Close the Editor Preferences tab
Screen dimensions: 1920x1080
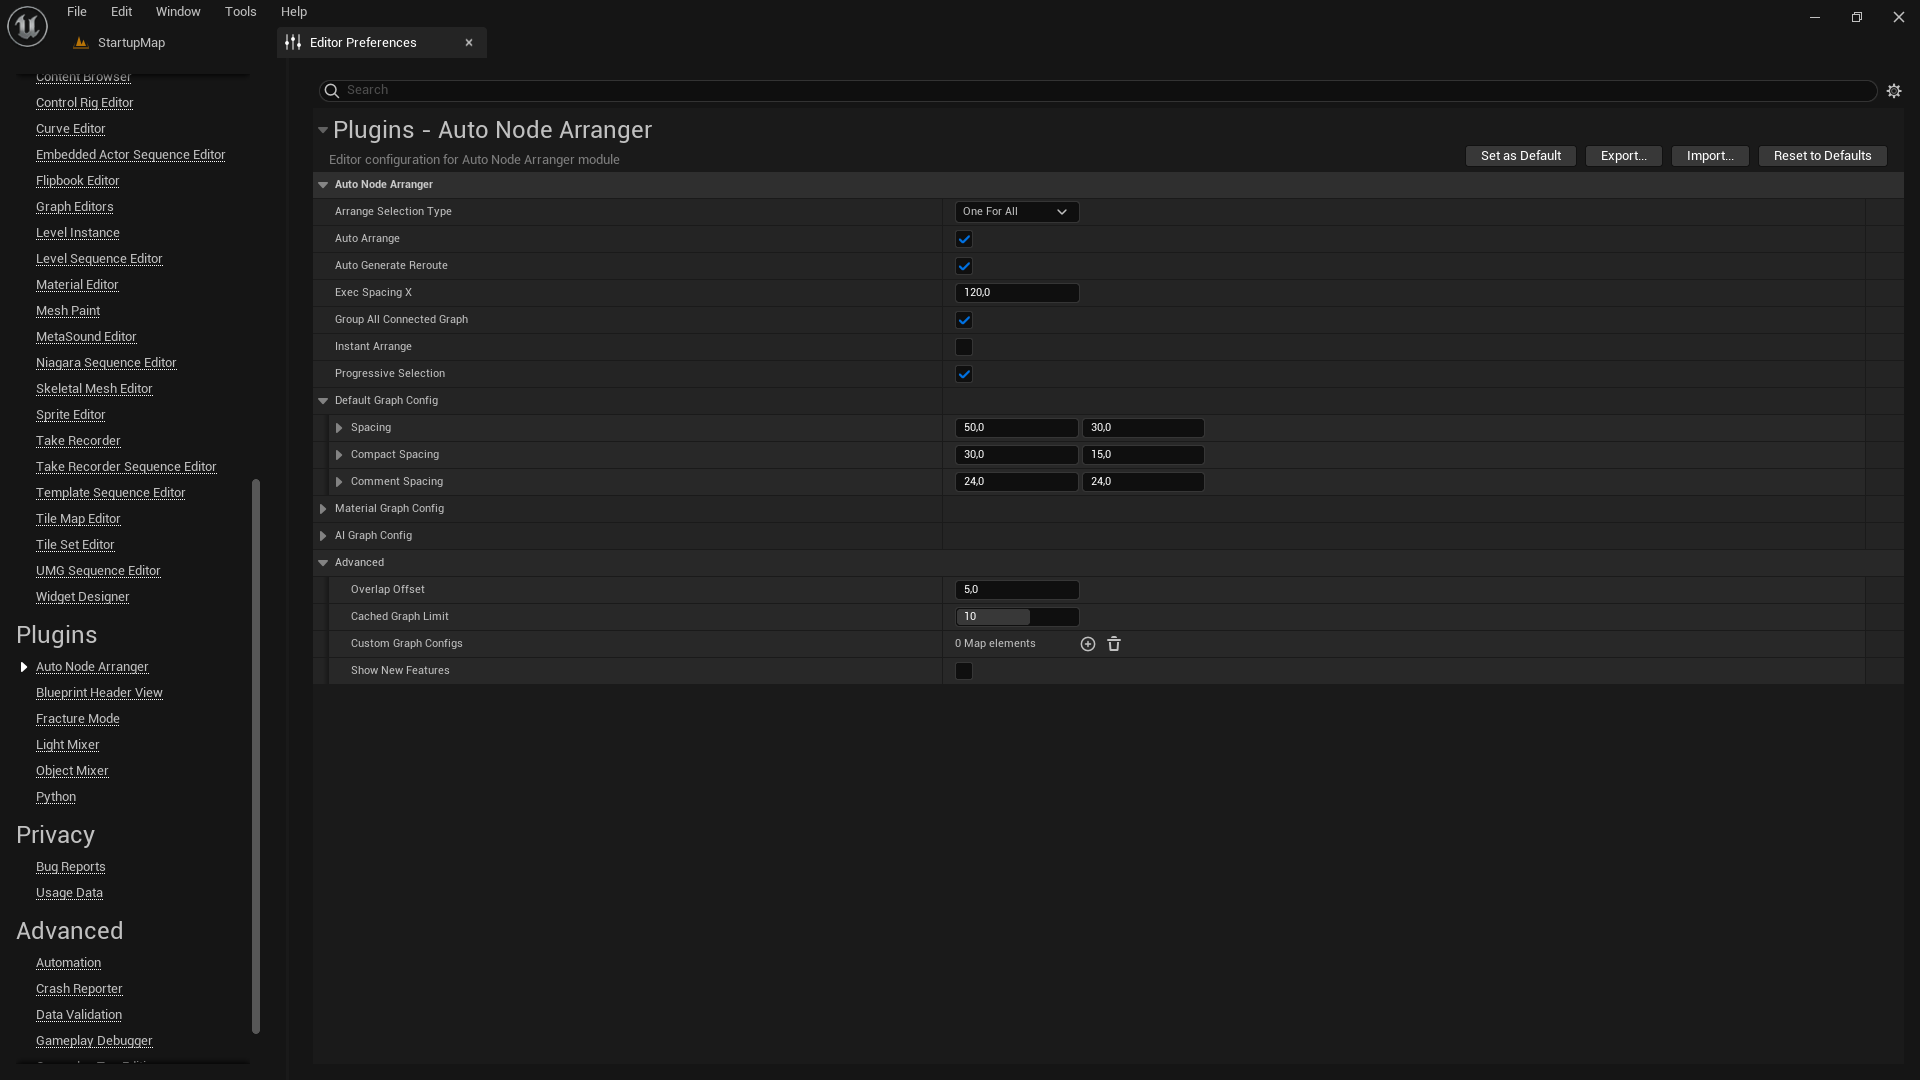tap(468, 43)
